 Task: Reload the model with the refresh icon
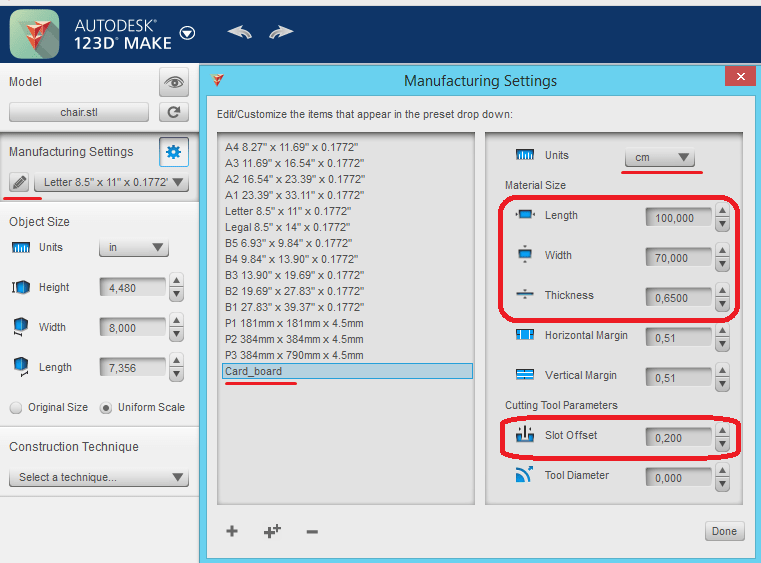click(174, 112)
